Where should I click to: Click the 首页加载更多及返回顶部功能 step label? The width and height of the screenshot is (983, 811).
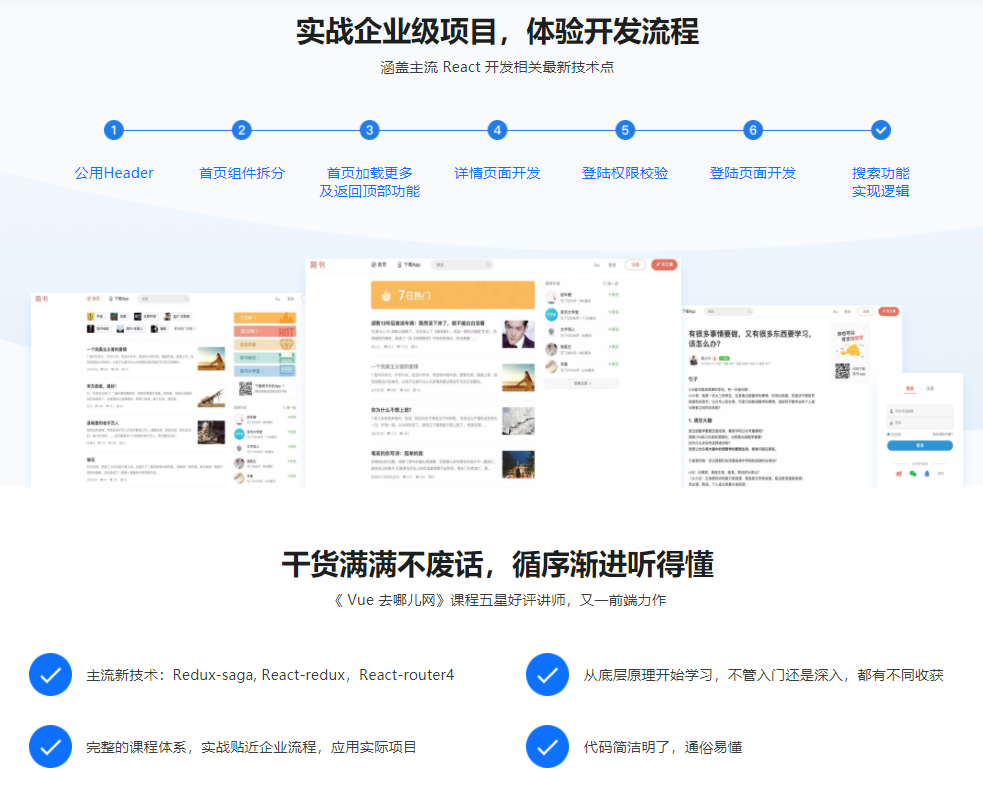(x=370, y=182)
